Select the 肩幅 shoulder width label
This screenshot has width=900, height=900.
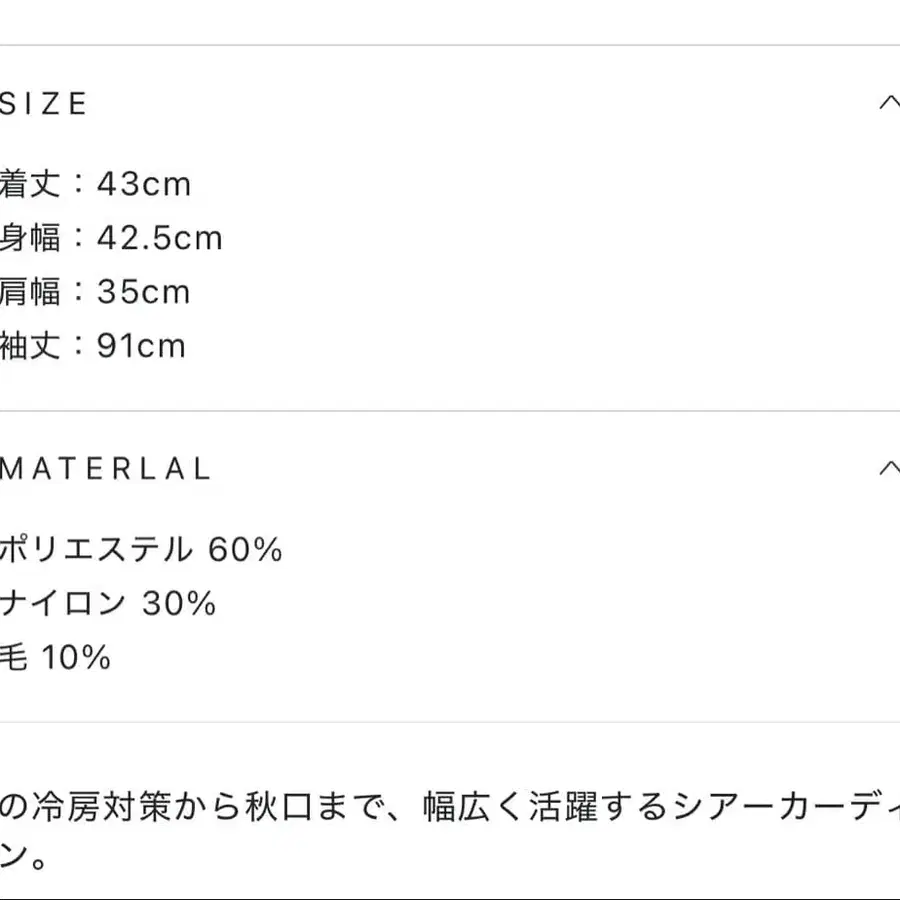click(30, 292)
